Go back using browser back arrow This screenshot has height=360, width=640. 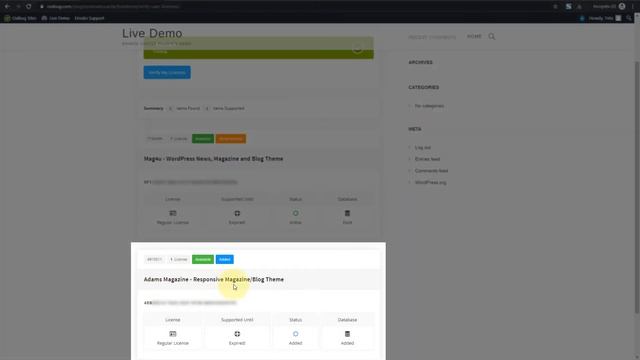click(x=7, y=7)
